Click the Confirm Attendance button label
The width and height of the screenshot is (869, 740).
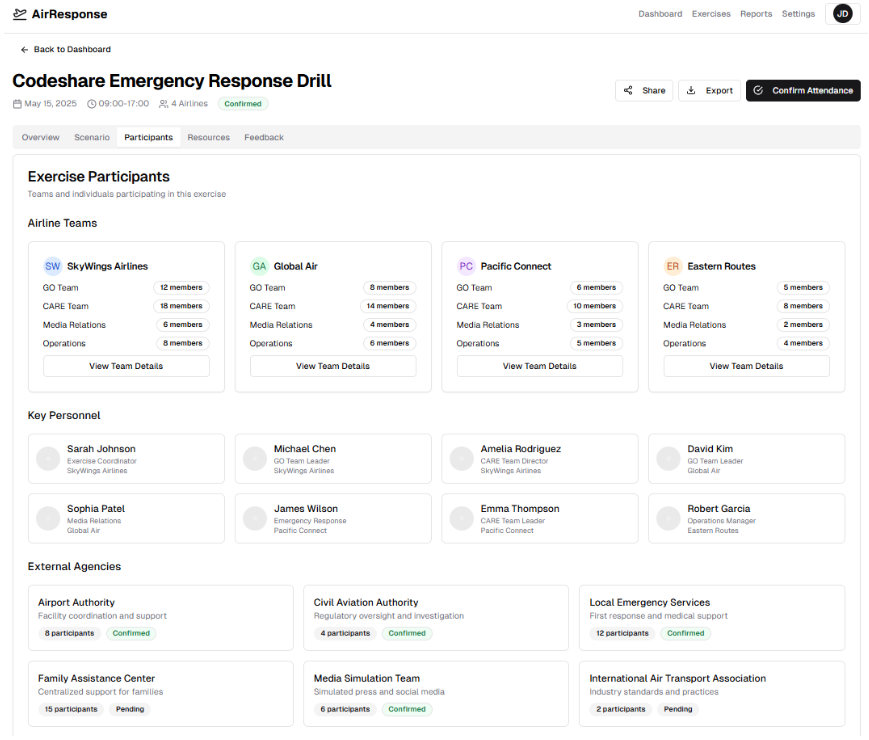812,90
